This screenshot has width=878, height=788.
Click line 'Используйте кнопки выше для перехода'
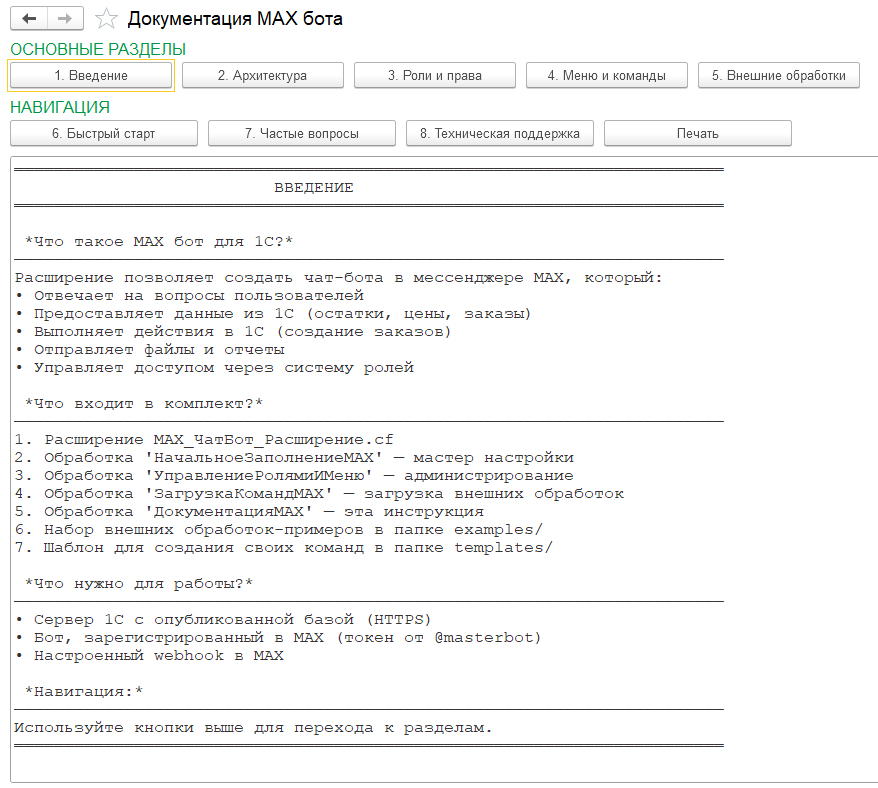click(253, 728)
